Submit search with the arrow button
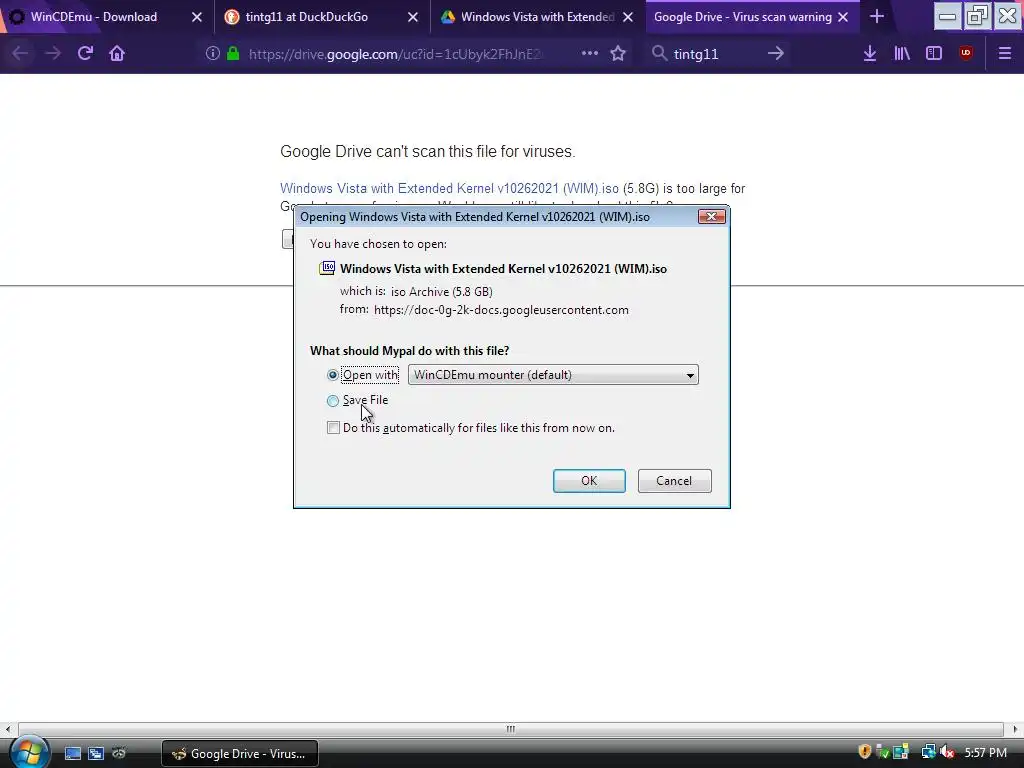Image resolution: width=1024 pixels, height=768 pixels. click(775, 54)
